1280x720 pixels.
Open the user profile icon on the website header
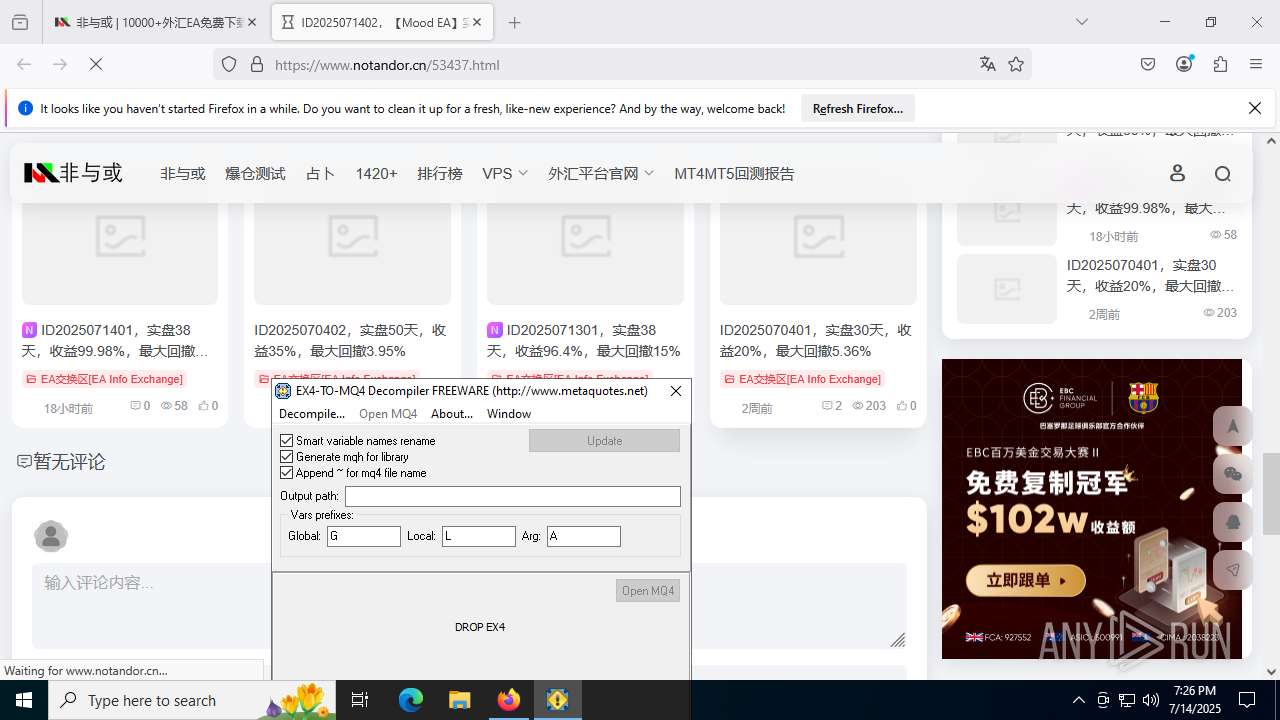click(1177, 173)
